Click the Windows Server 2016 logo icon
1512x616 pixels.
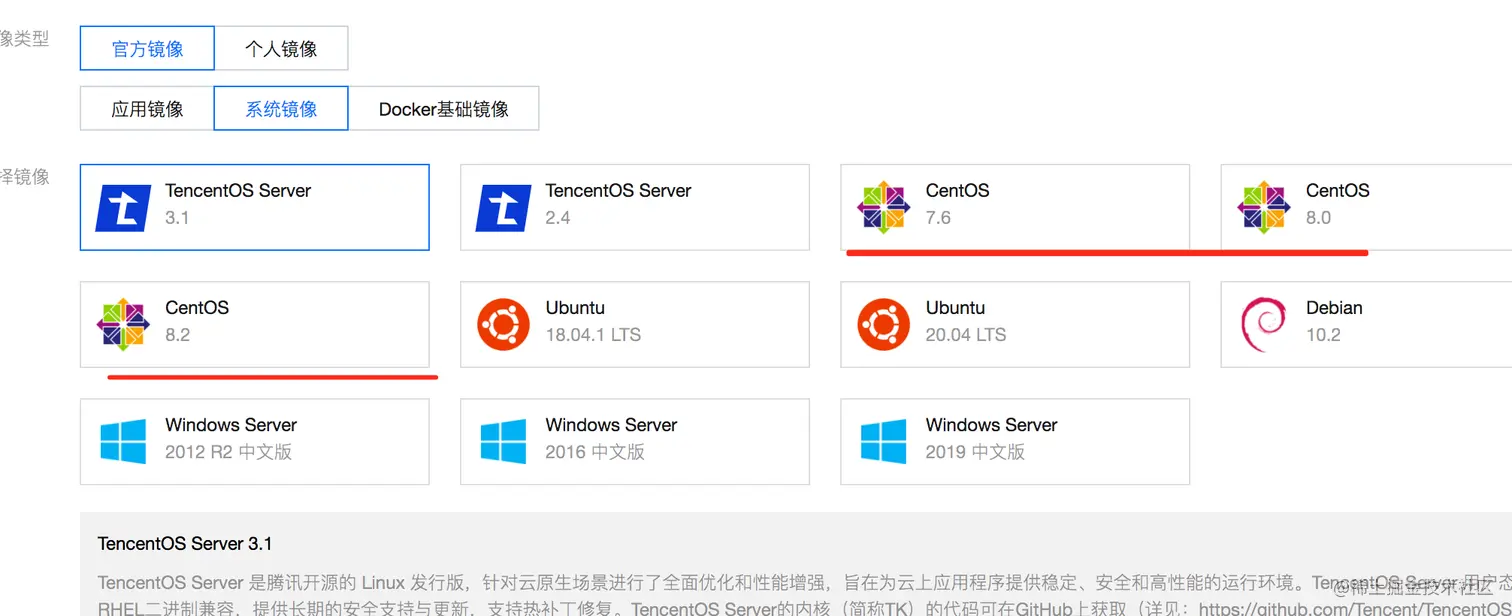click(503, 441)
